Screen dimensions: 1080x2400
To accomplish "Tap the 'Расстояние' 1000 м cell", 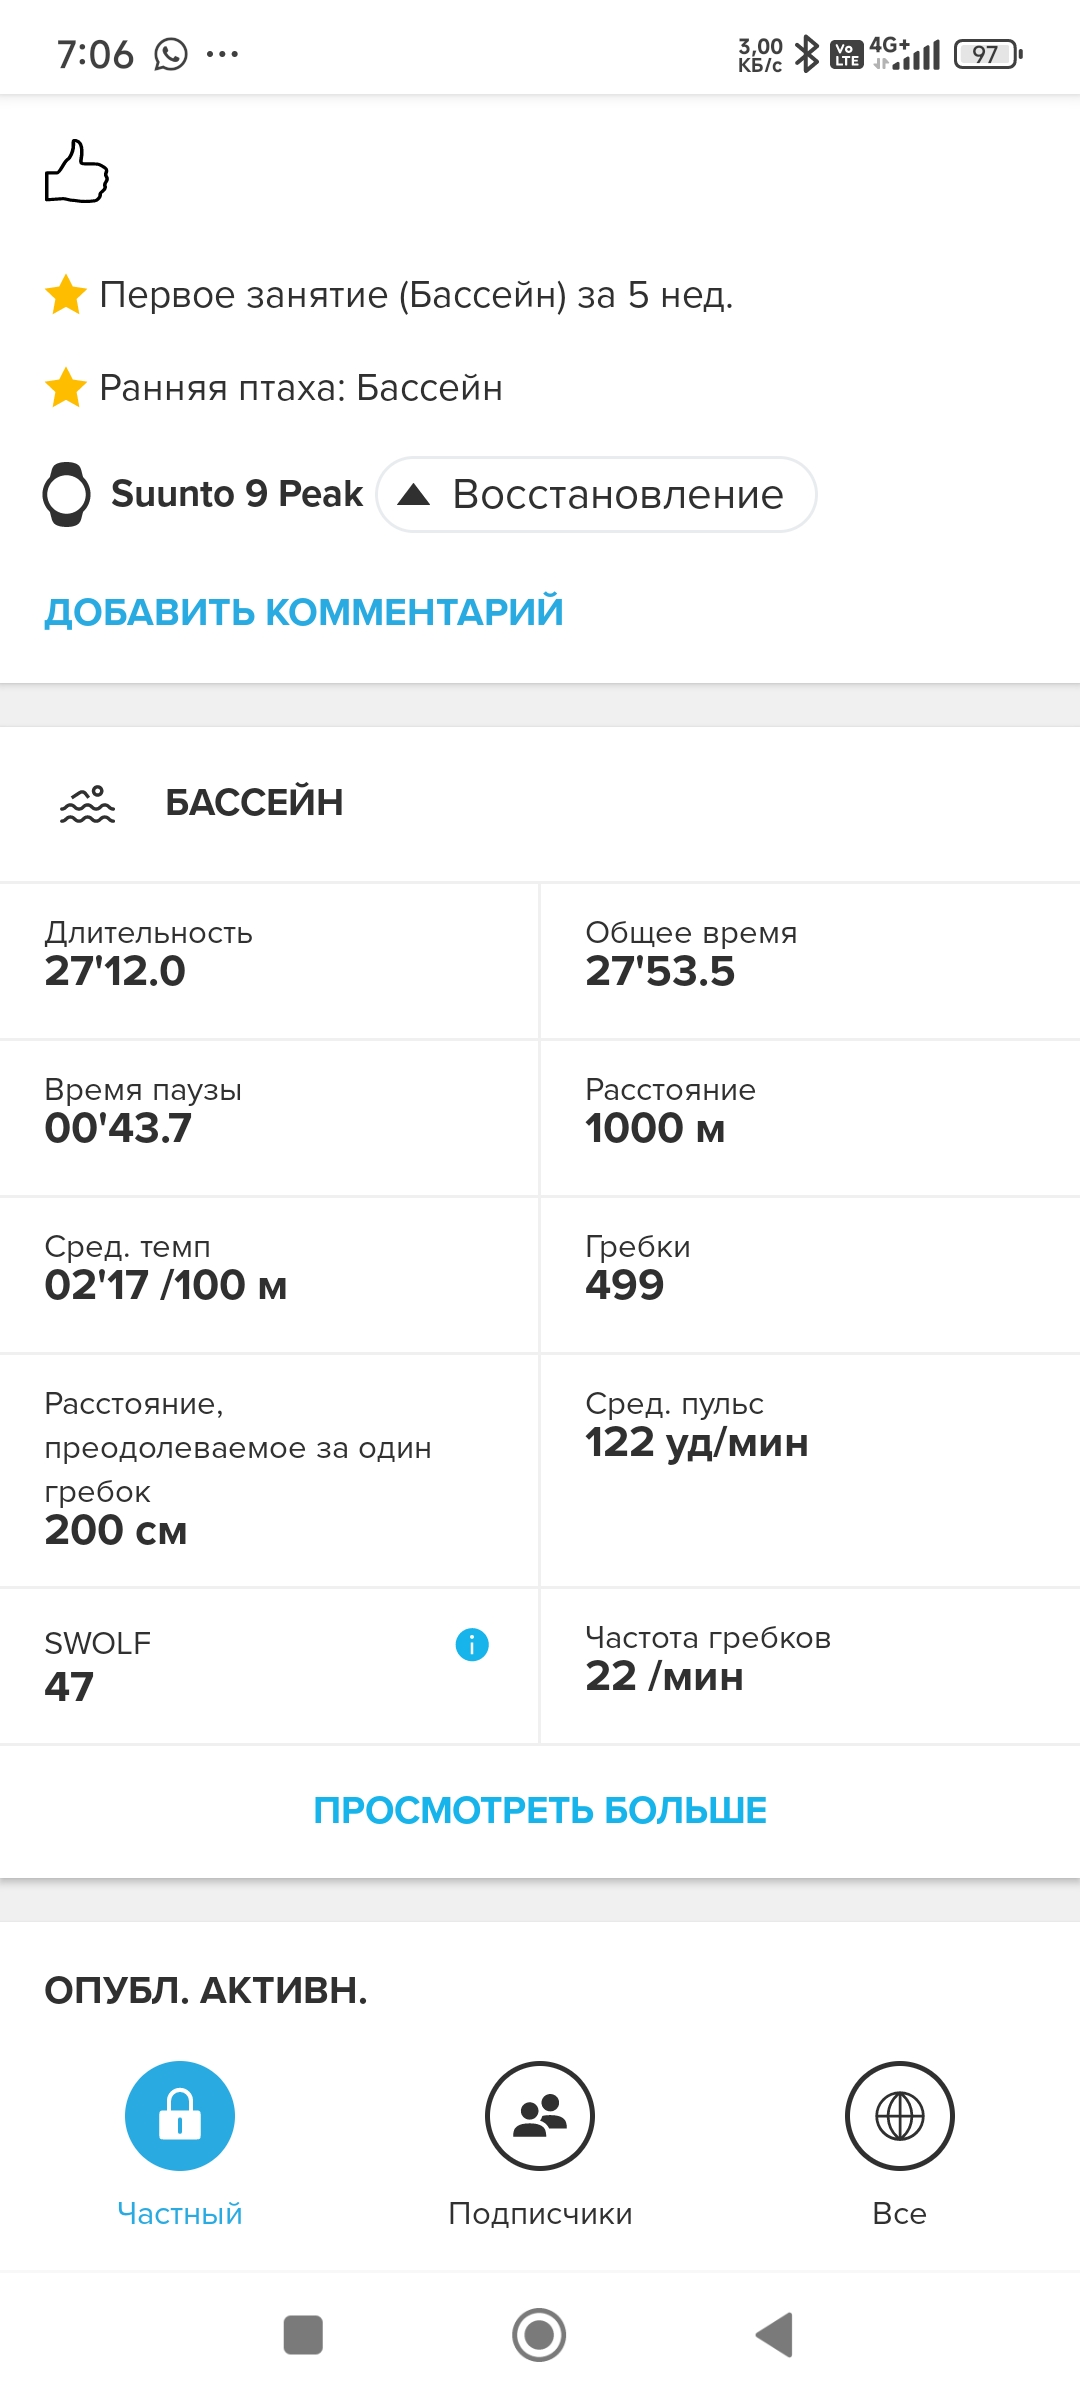I will pyautogui.click(x=808, y=1117).
